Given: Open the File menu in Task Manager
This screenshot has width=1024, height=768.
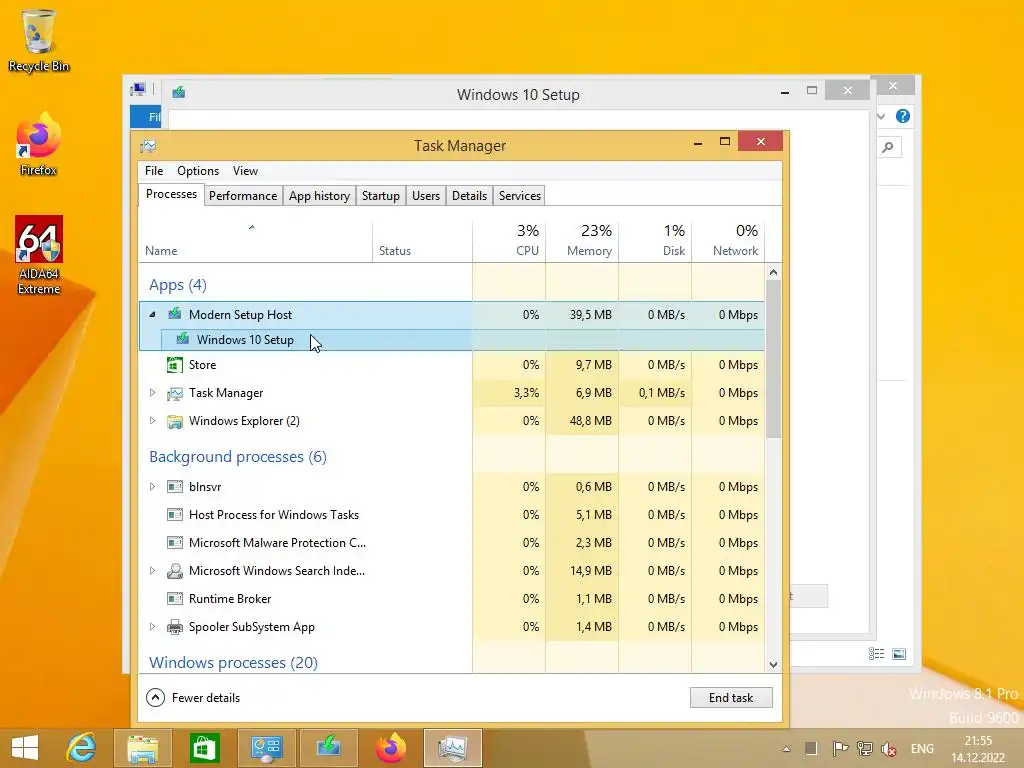Looking at the screenshot, I should tap(154, 170).
